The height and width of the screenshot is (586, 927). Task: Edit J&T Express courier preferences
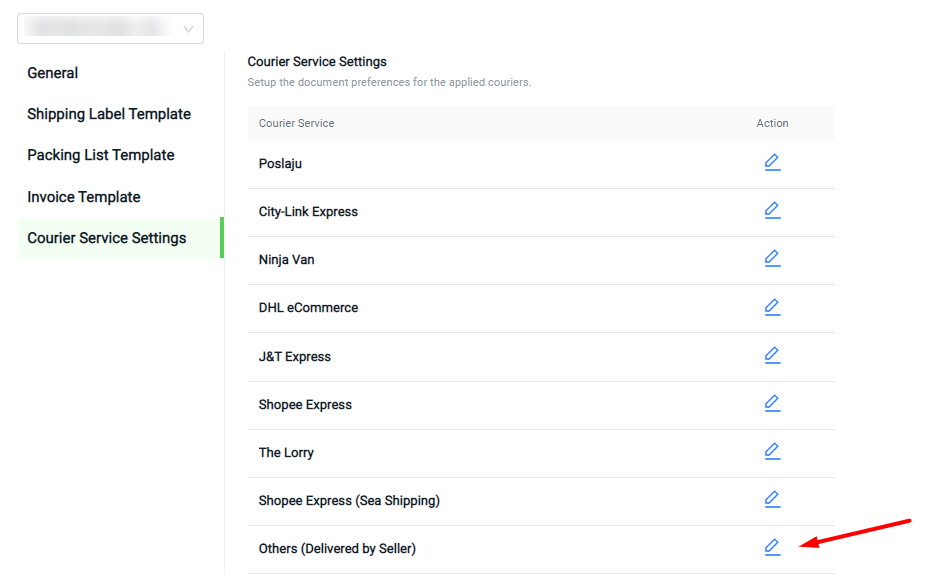772,355
